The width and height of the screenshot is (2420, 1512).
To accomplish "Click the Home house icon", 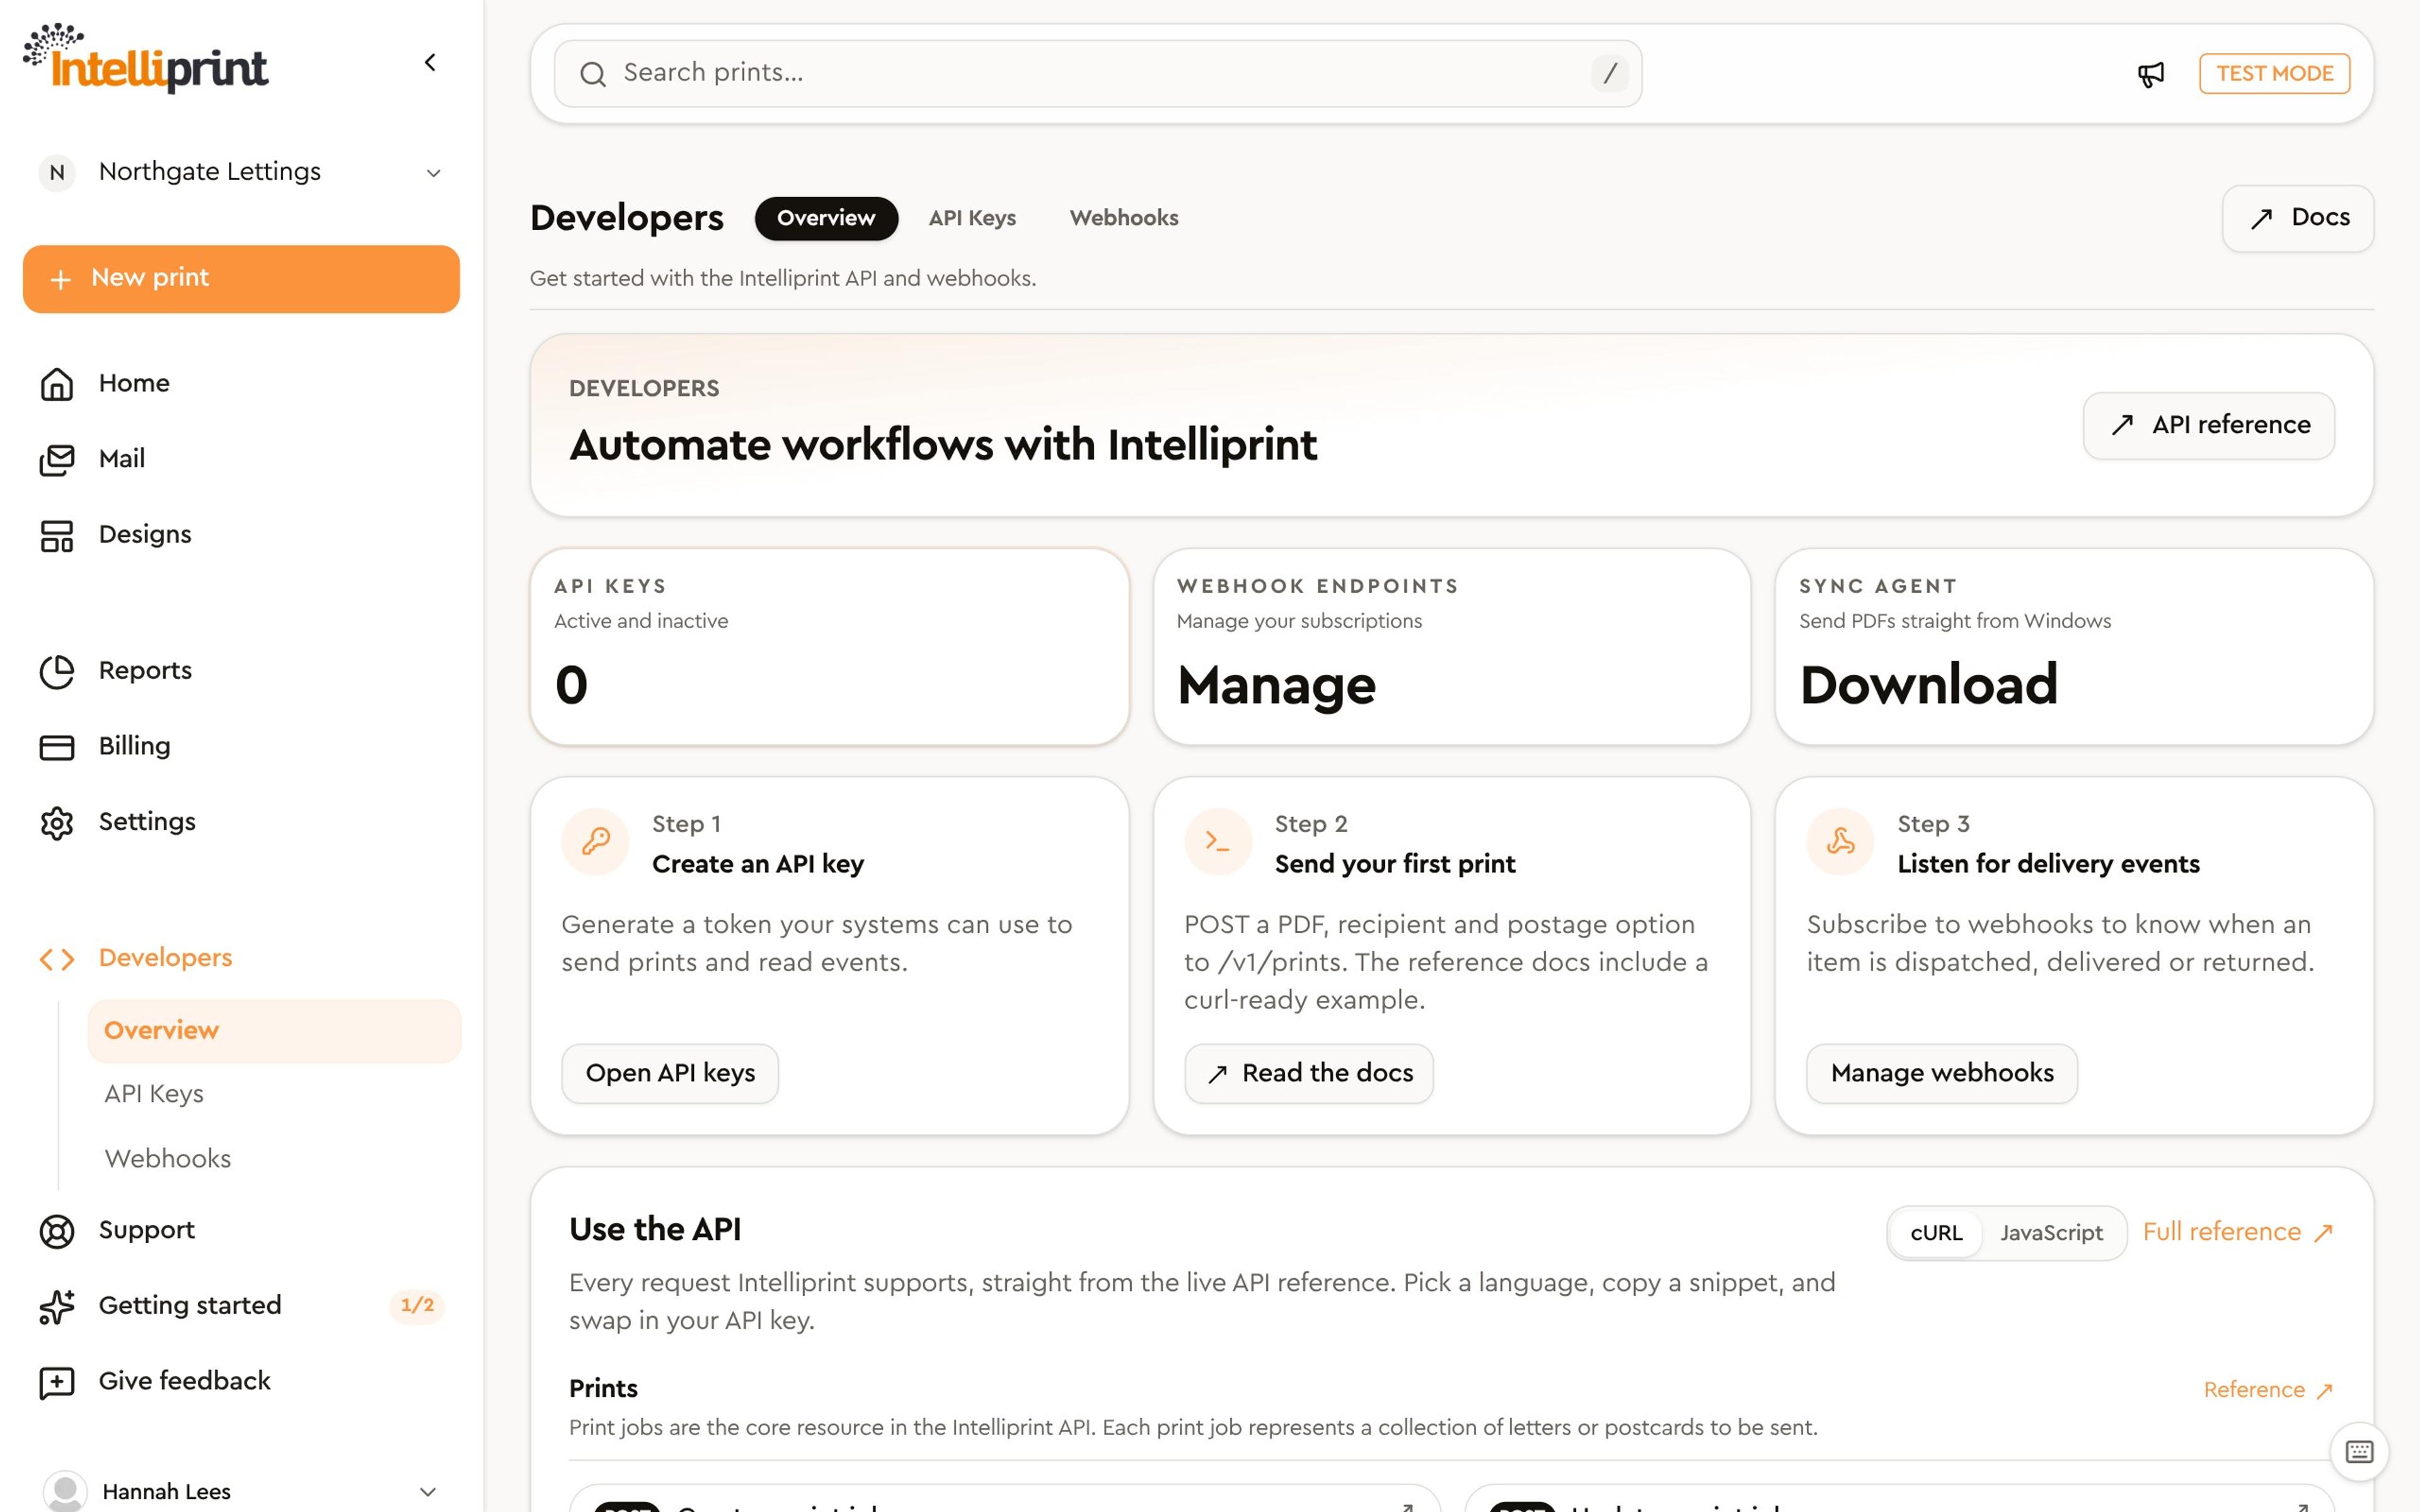I will 57,384.
